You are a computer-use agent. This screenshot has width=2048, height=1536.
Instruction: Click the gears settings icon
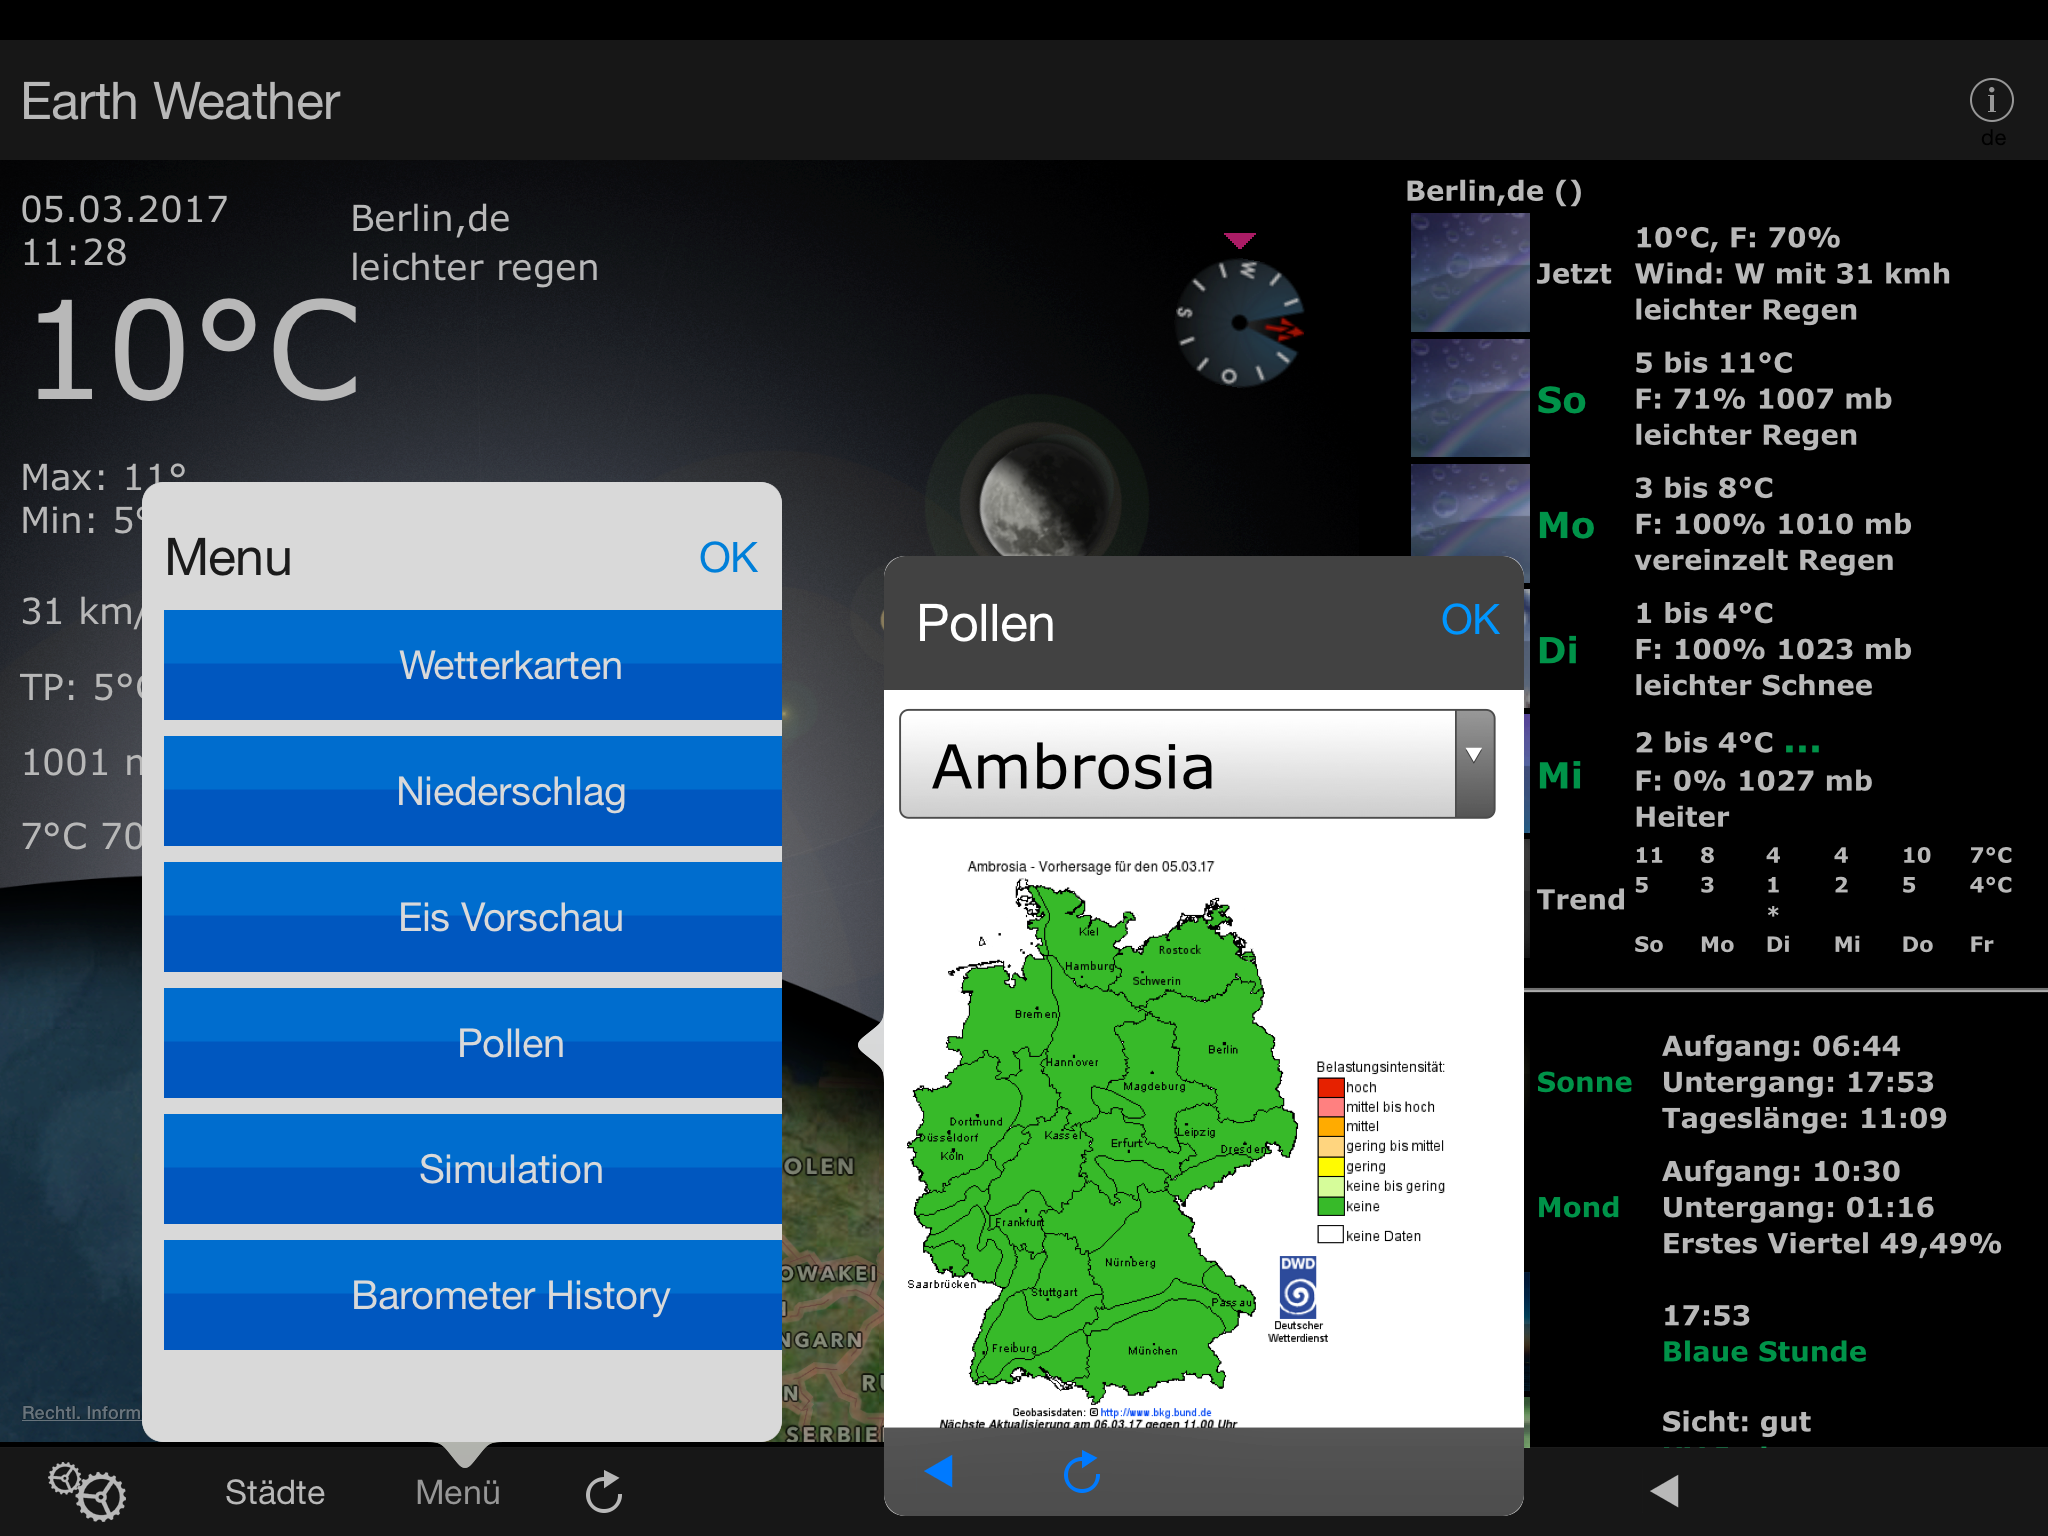[88, 1492]
